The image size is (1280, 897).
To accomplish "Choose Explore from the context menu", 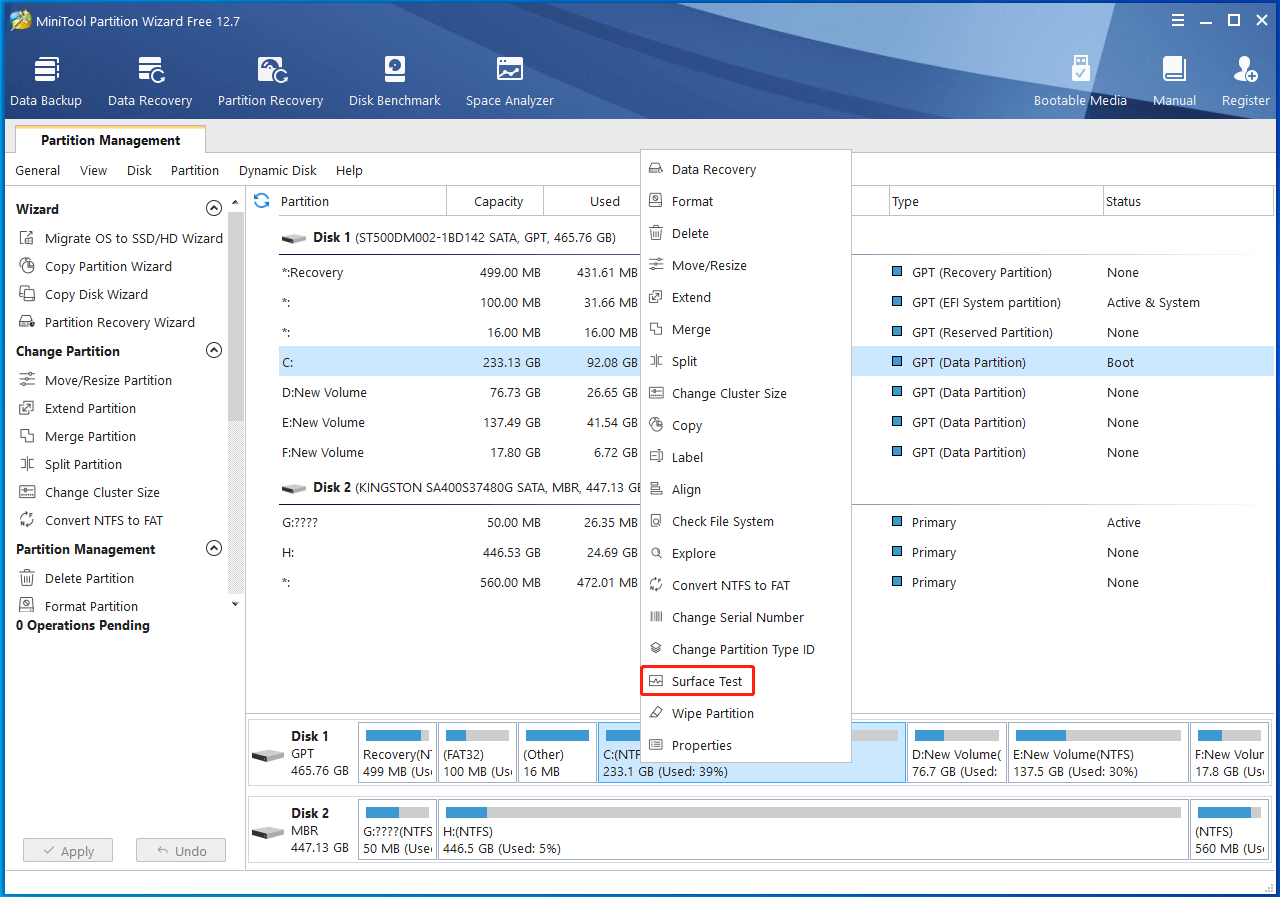I will coord(745,553).
